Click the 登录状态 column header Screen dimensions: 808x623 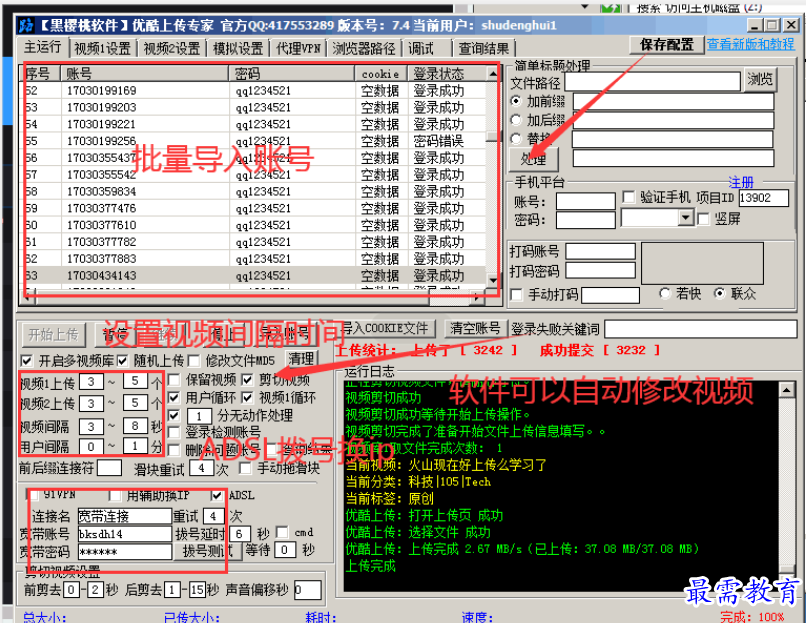[x=446, y=74]
